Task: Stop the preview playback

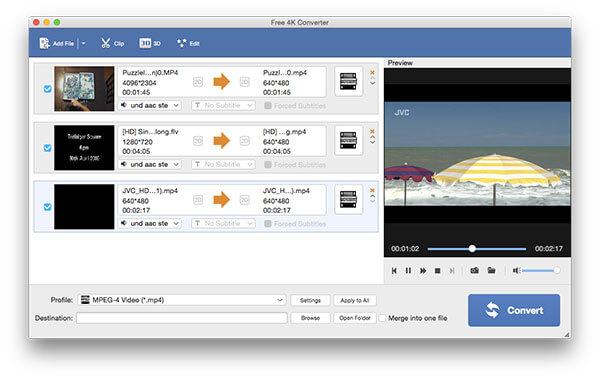Action: click(x=437, y=271)
